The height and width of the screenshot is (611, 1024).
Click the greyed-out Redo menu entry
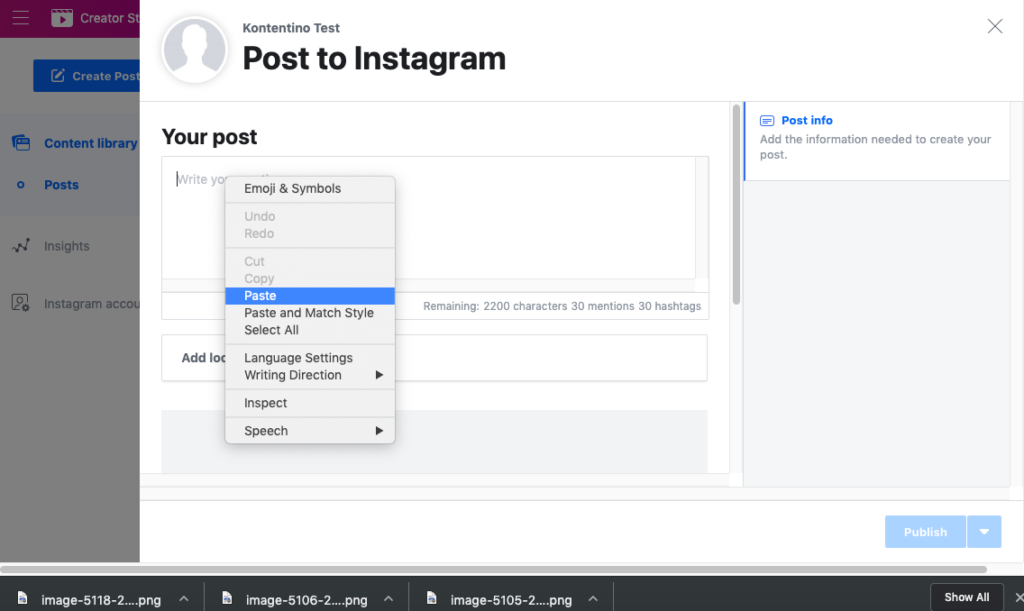coord(310,233)
